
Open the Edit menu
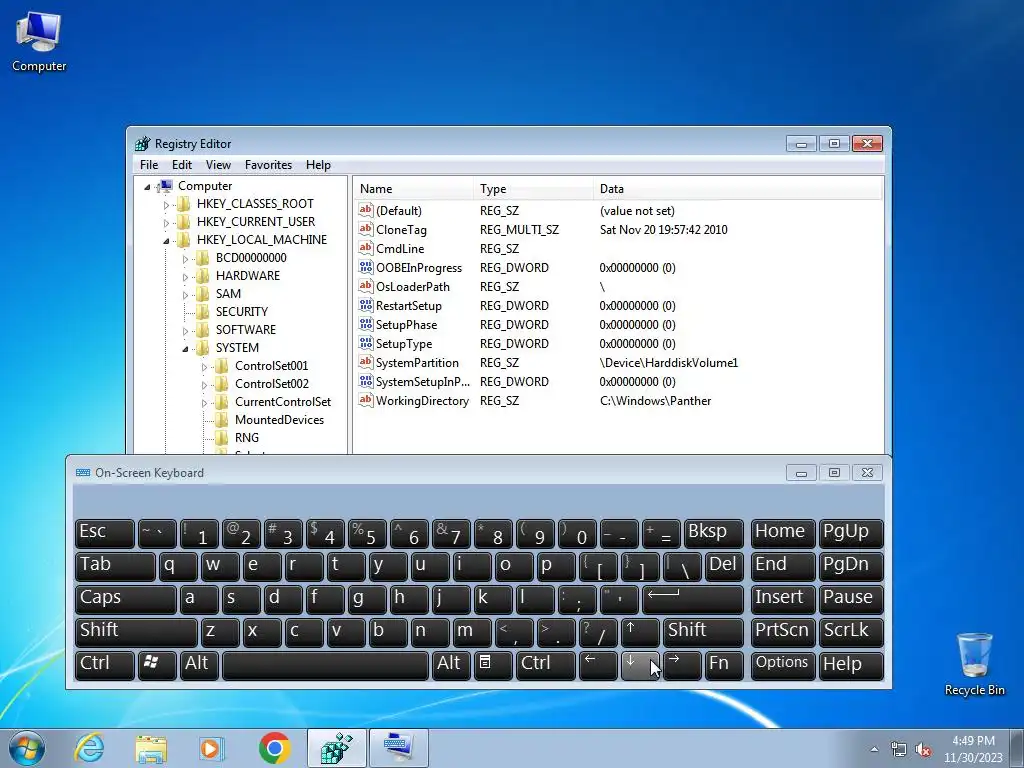tap(182, 165)
